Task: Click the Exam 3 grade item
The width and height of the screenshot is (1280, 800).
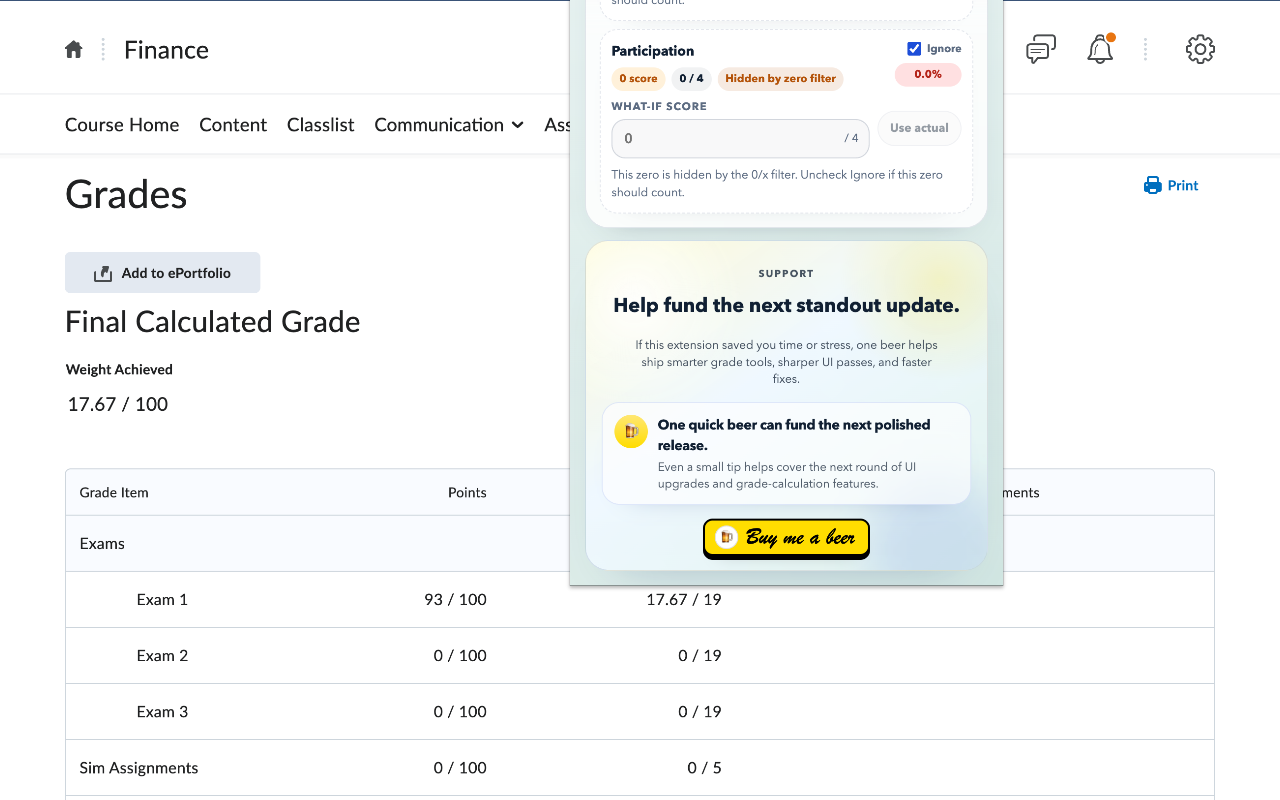Action: click(x=162, y=712)
